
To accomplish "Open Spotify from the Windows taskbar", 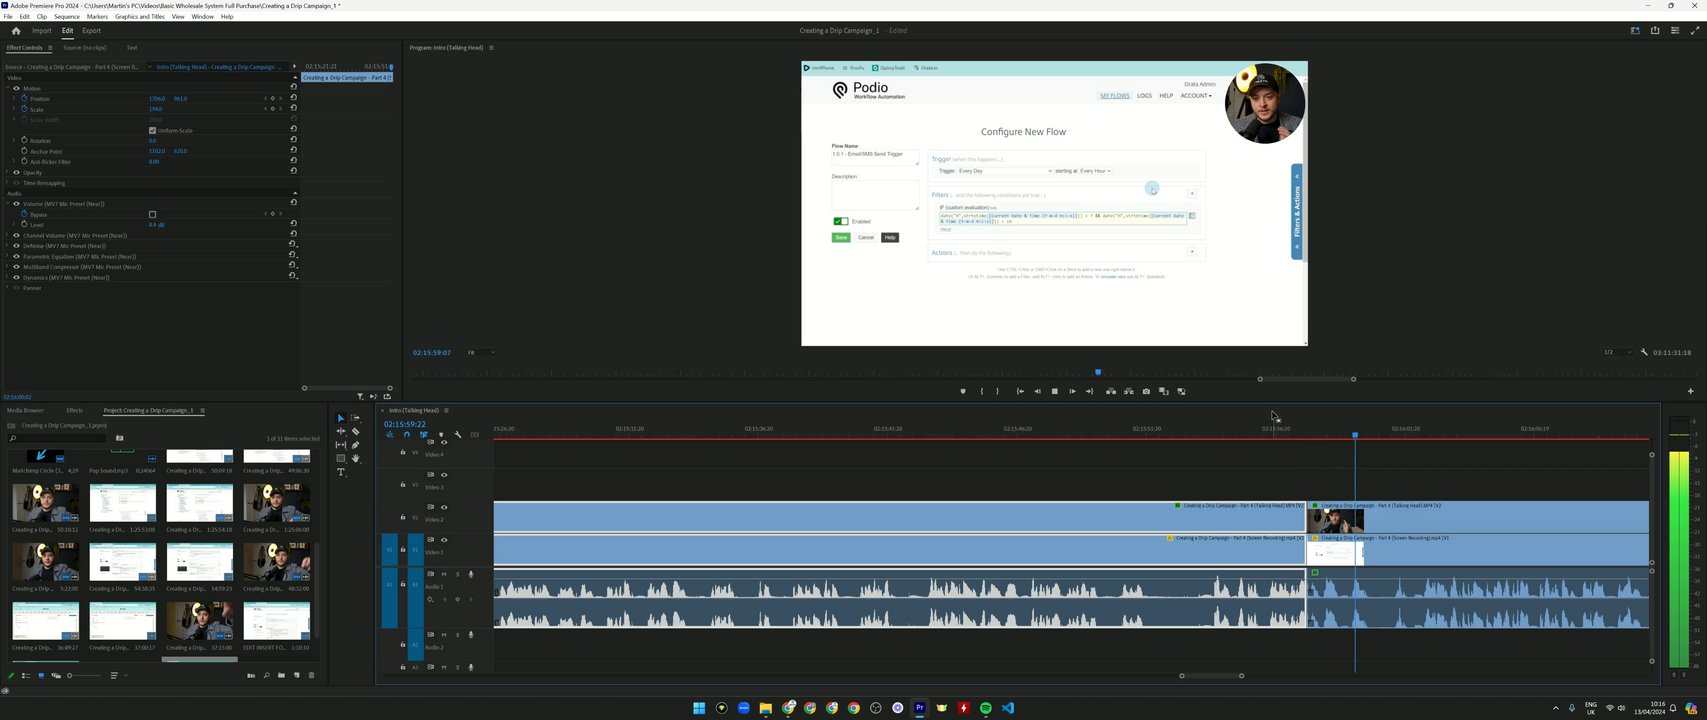I will [x=985, y=708].
